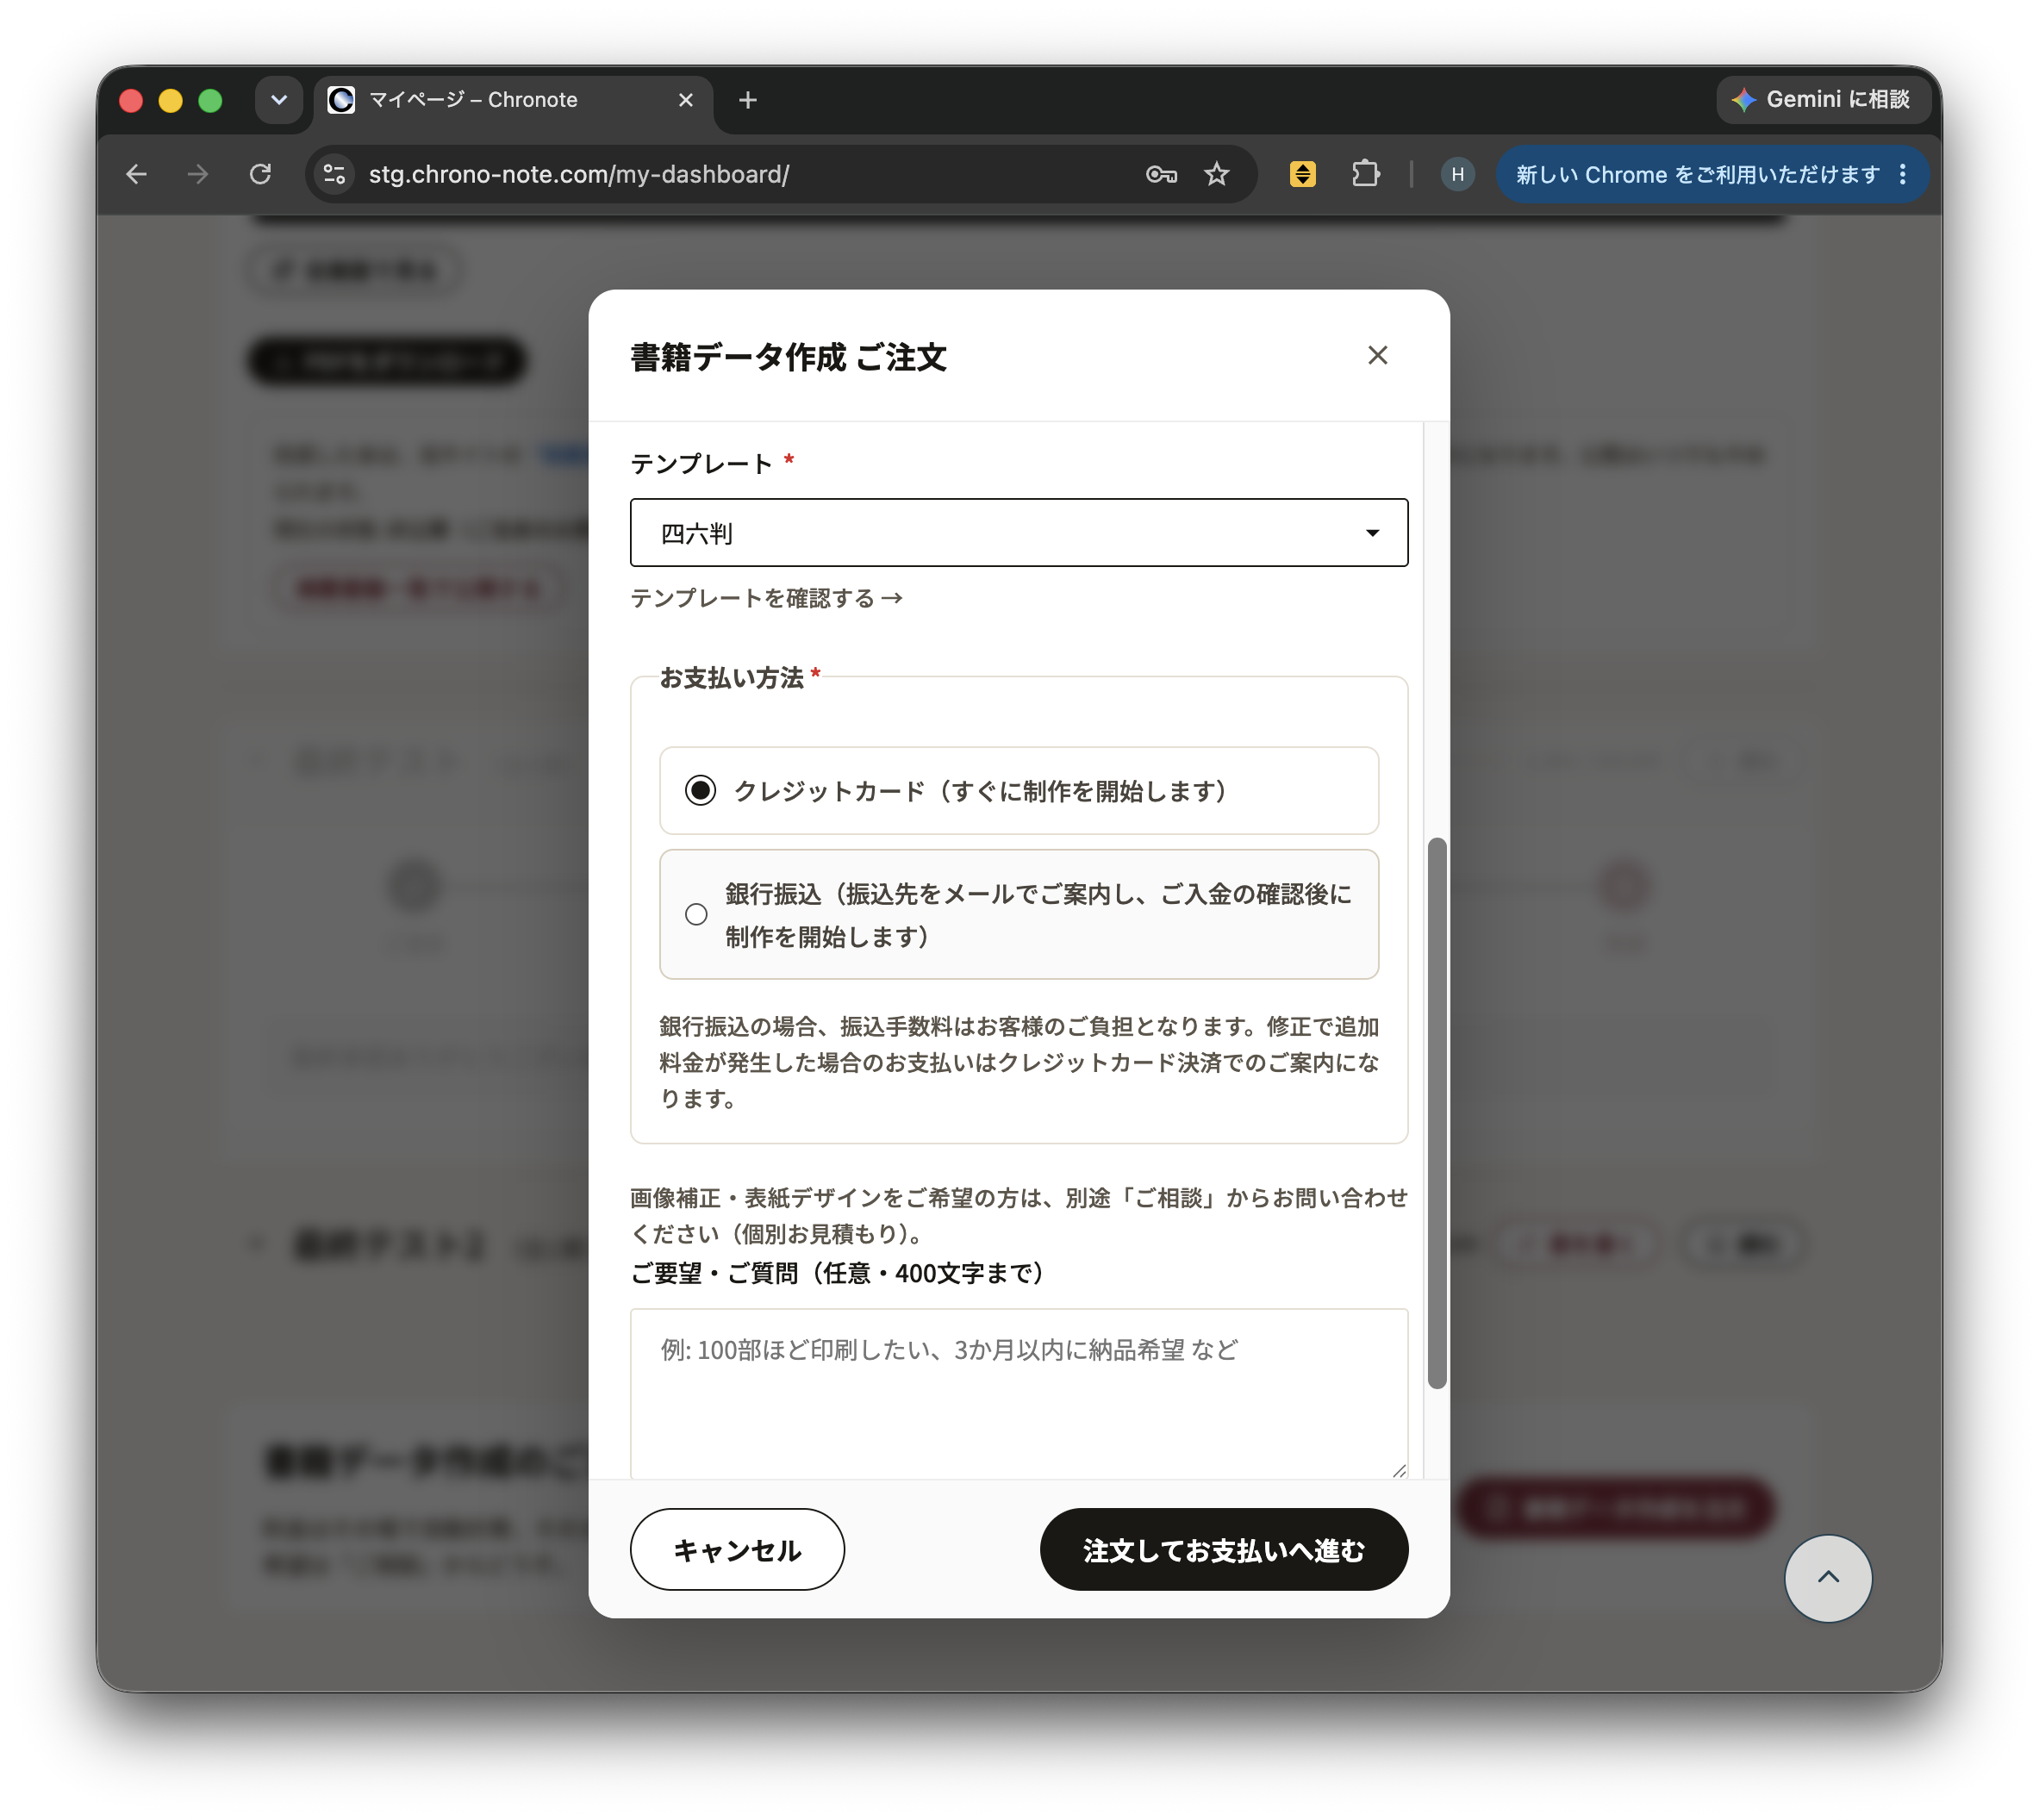The height and width of the screenshot is (1820, 2039).
Task: Open a new tab with the plus icon
Action: pos(748,100)
